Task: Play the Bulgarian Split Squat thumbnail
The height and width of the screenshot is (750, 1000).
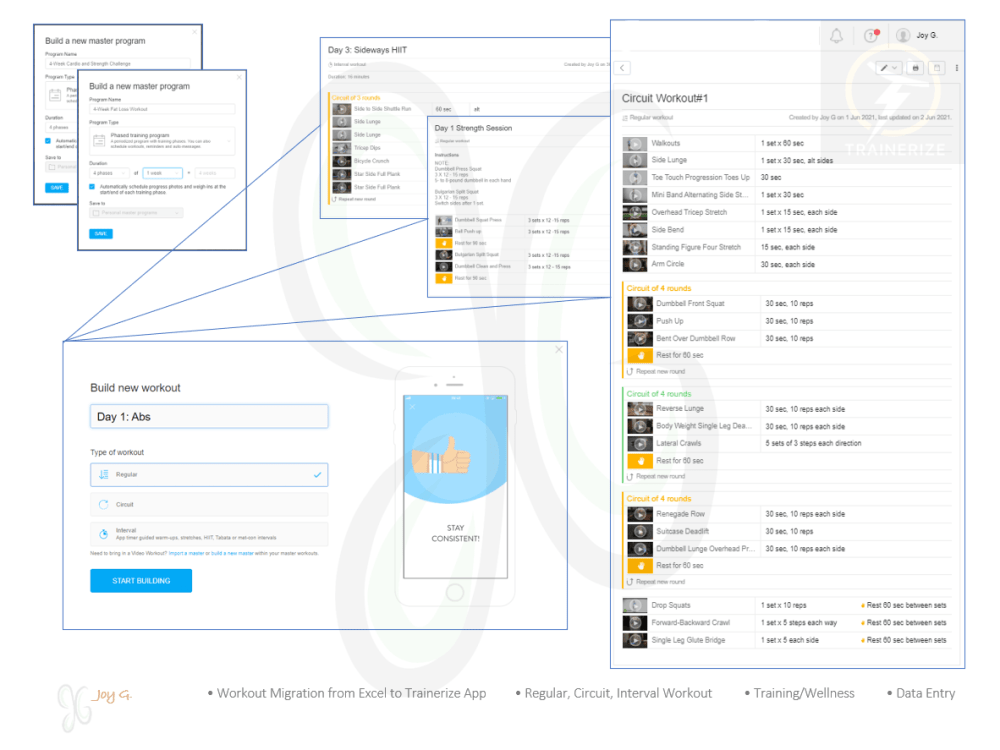Action: (x=444, y=255)
